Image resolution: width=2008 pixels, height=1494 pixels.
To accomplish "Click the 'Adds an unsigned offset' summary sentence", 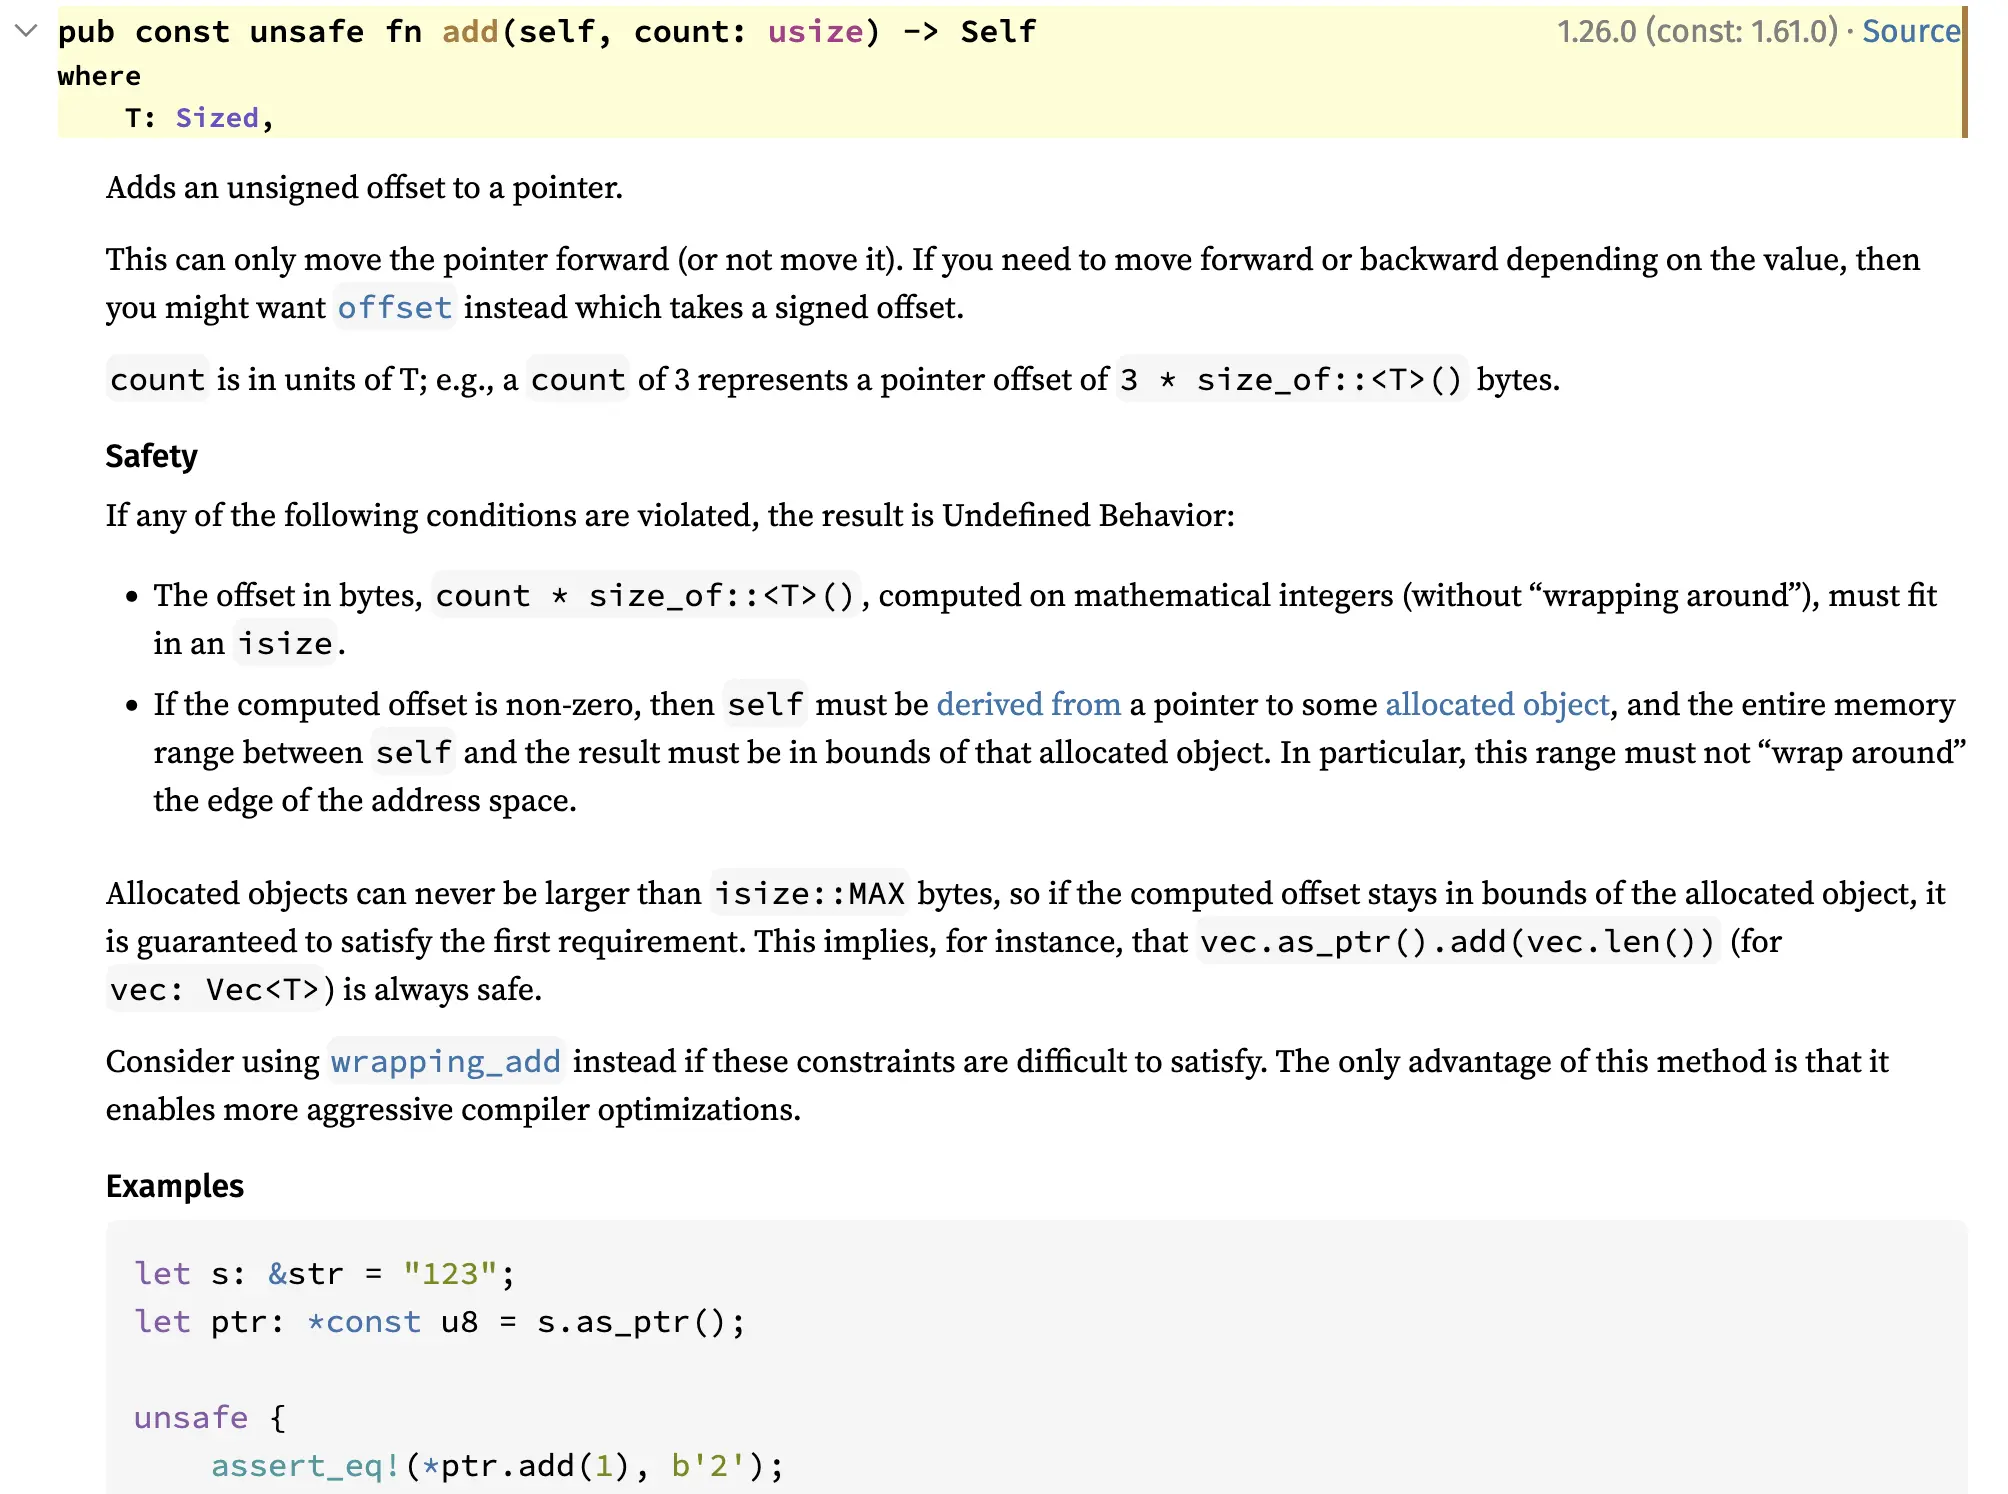I will click(364, 188).
